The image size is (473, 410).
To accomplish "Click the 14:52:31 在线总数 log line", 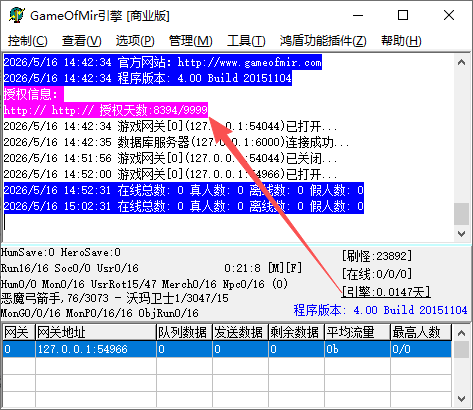I will [x=184, y=190].
